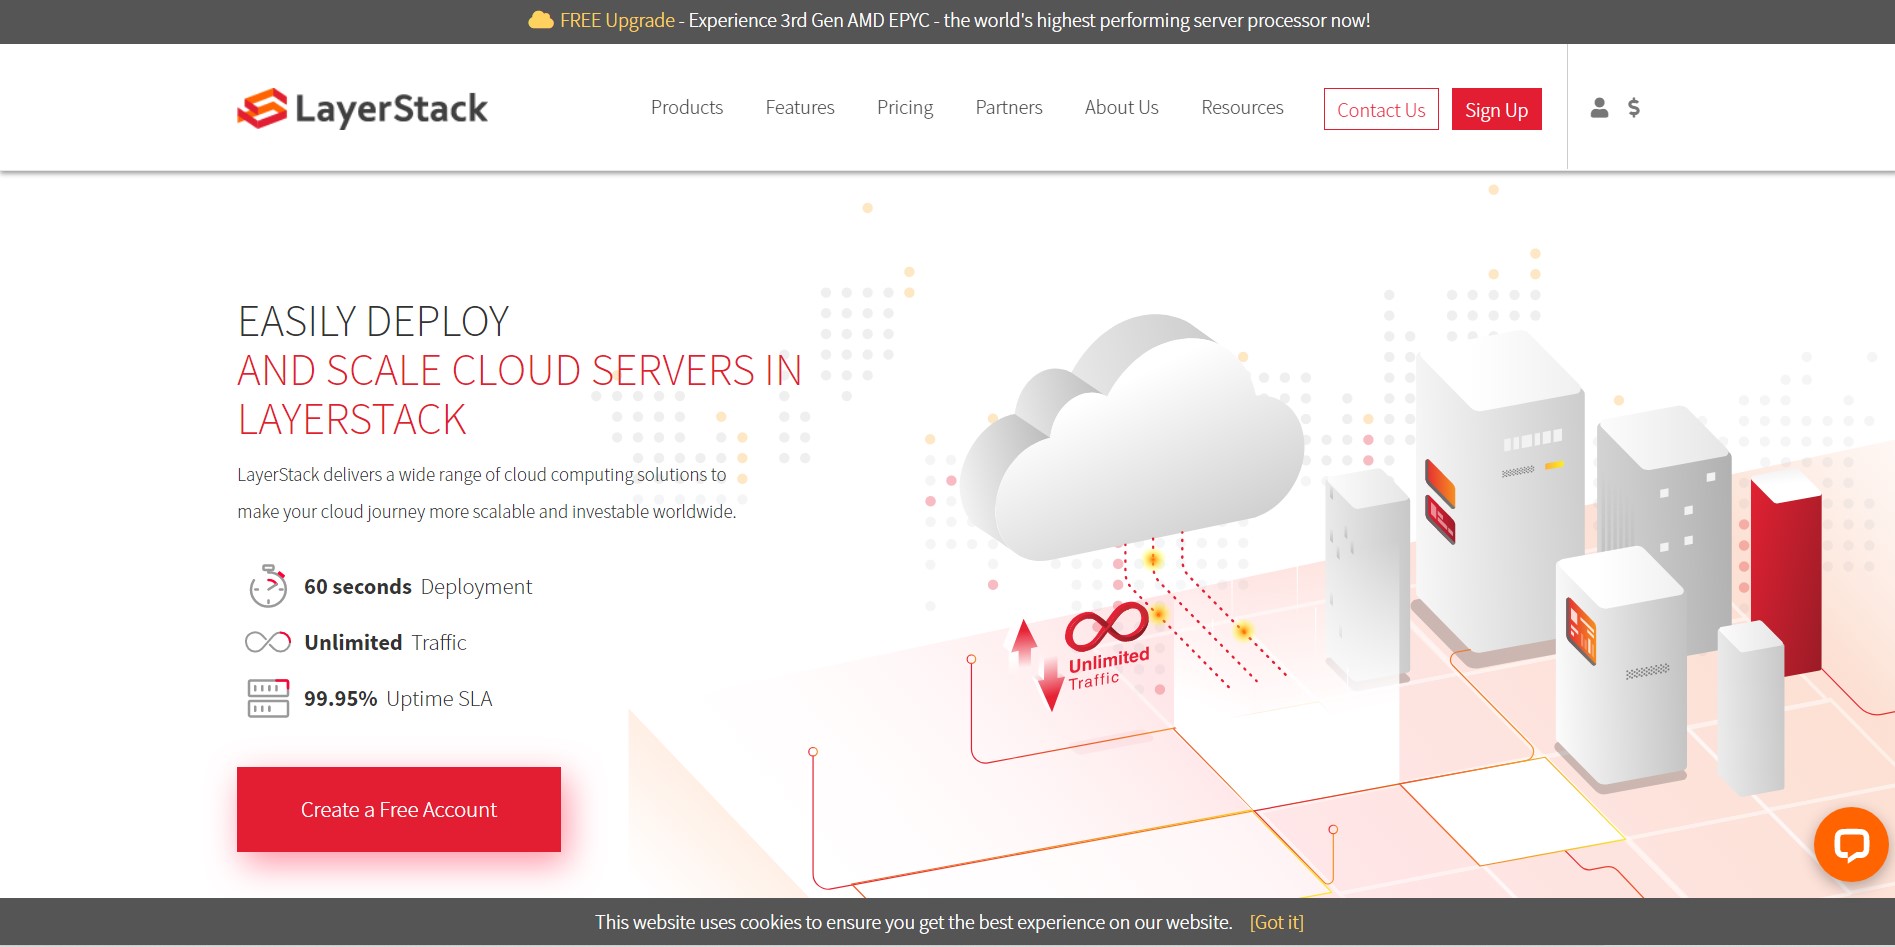Open the live chat bubble icon
The width and height of the screenshot is (1895, 947).
tap(1851, 844)
